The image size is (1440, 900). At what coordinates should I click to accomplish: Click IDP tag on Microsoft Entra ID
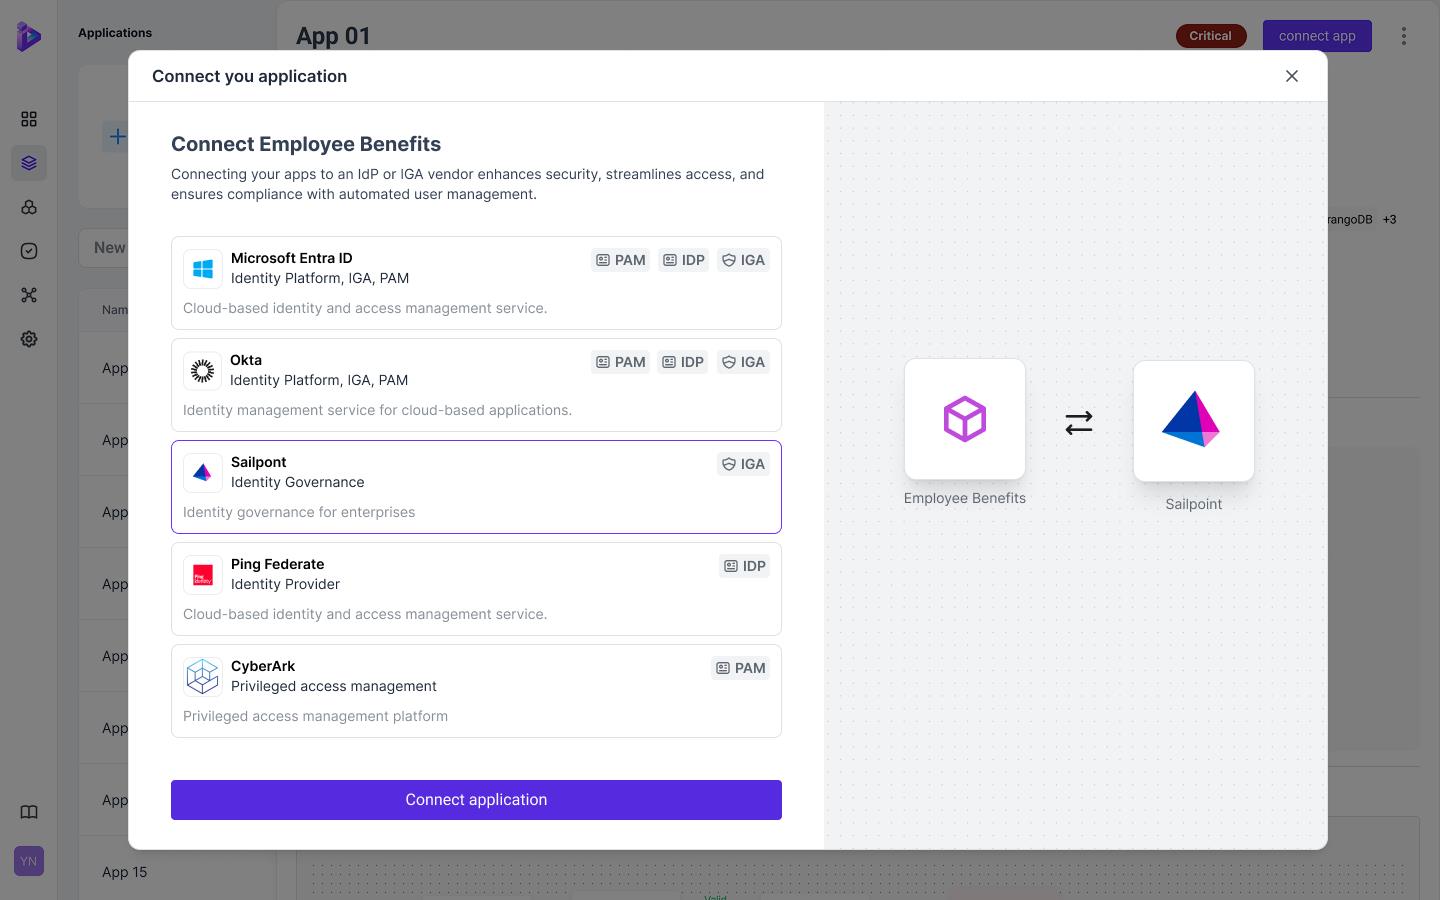point(684,260)
